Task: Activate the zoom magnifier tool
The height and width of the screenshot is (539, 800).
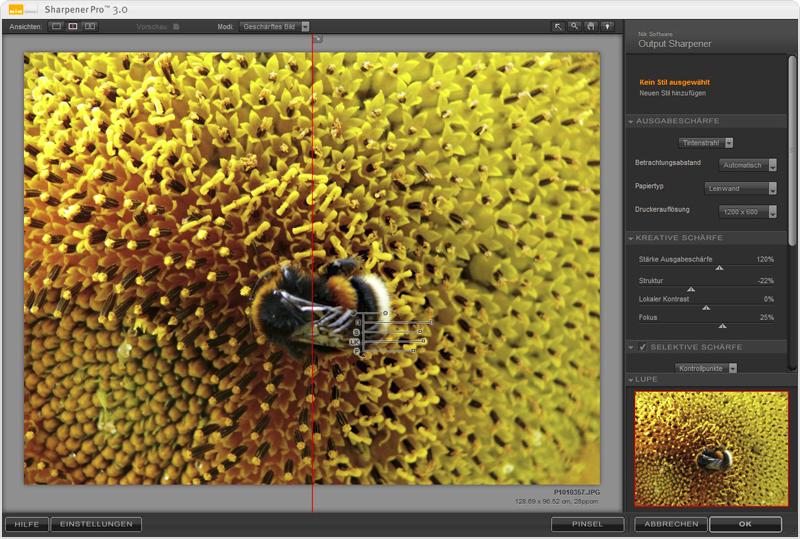Action: pyautogui.click(x=575, y=27)
